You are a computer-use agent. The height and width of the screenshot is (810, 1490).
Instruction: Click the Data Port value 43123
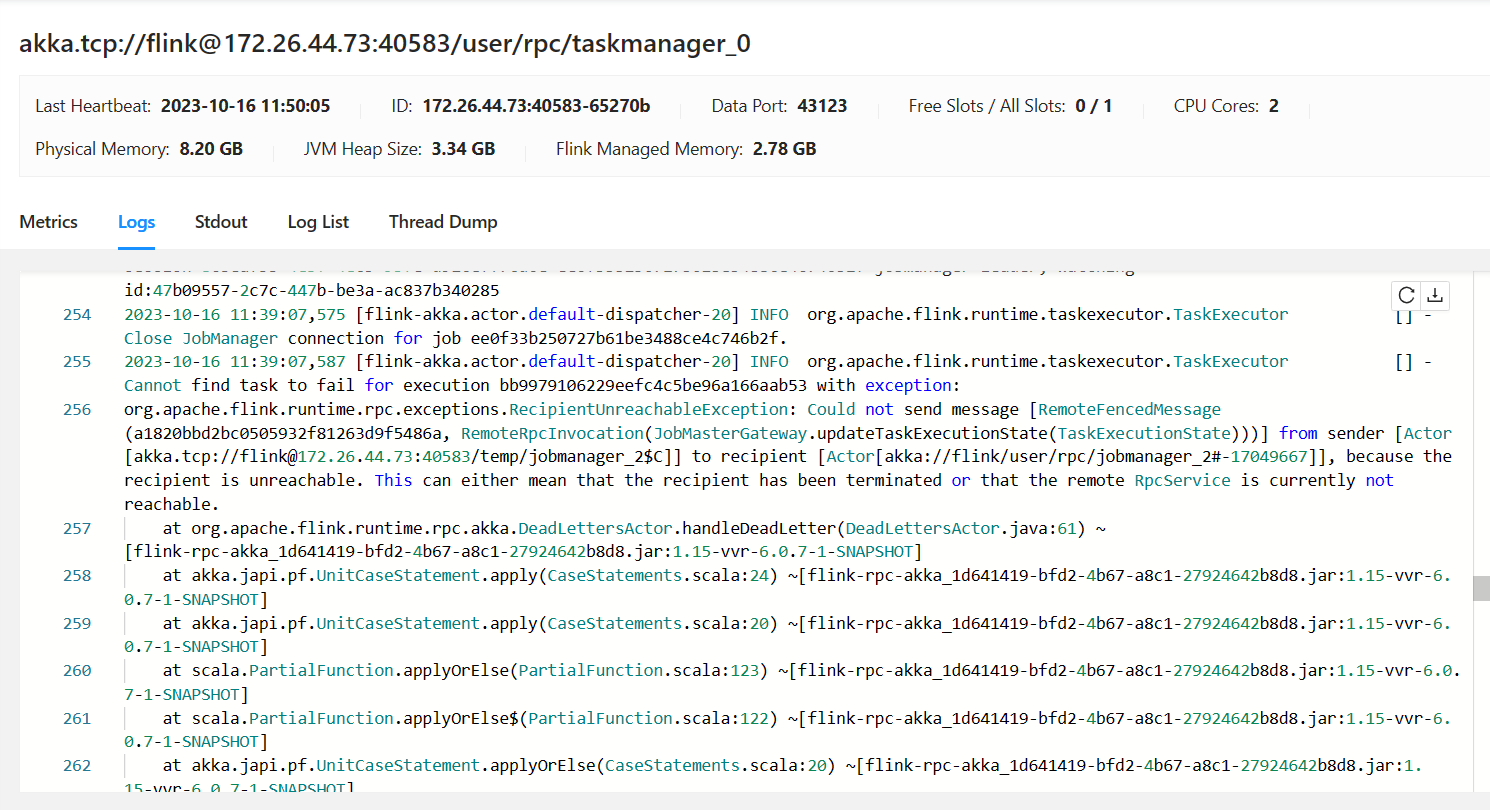coord(822,106)
